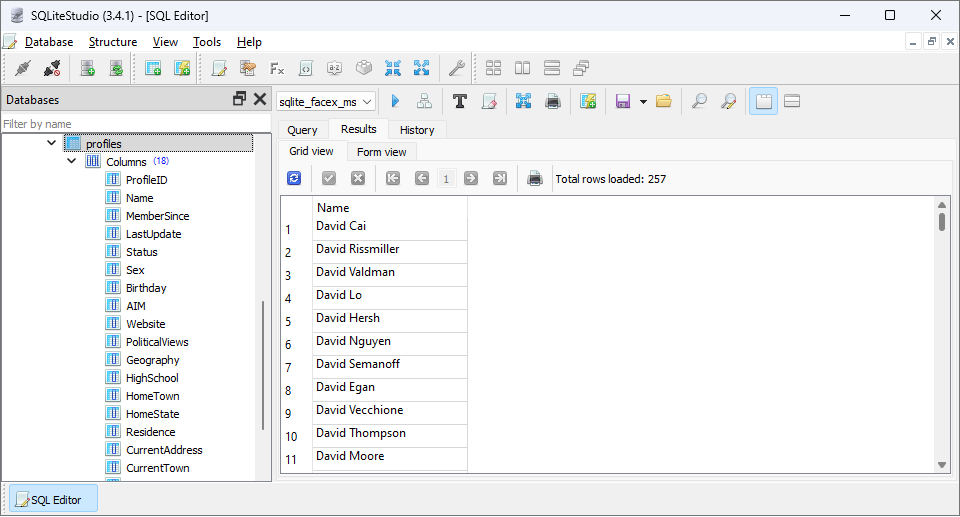Click the SQL Editor taskbar button

(x=53, y=500)
